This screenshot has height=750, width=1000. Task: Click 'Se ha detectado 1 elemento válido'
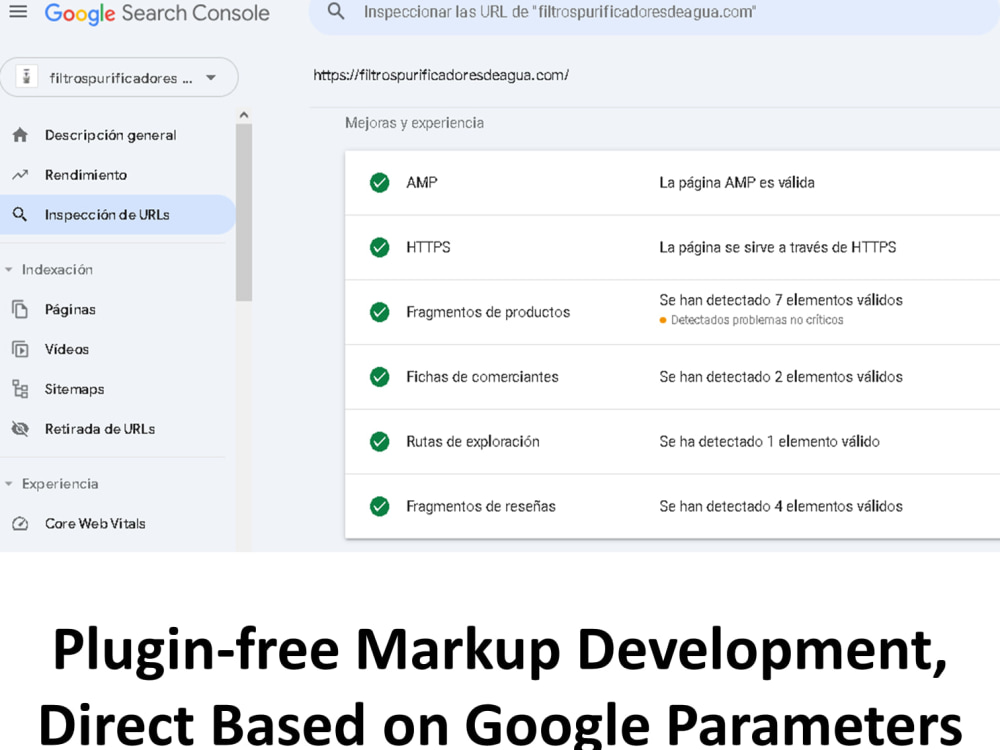769,441
